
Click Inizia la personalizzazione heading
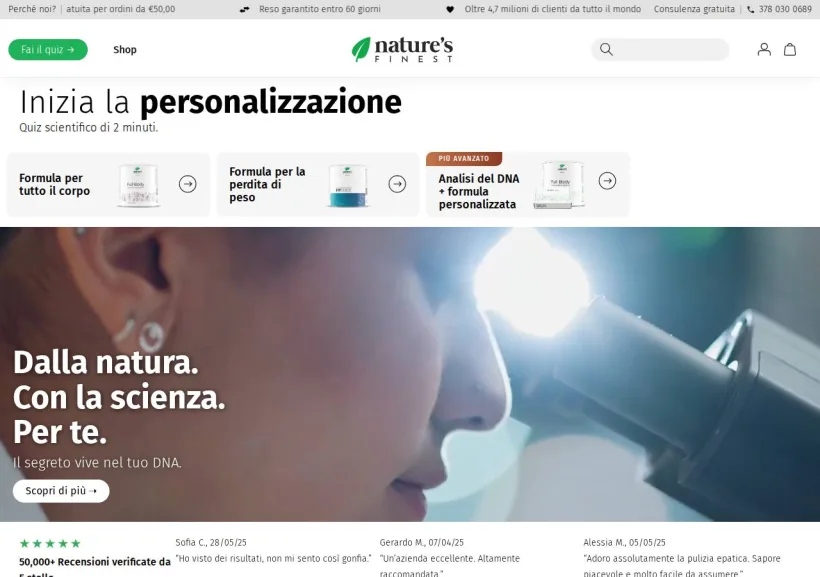210,101
